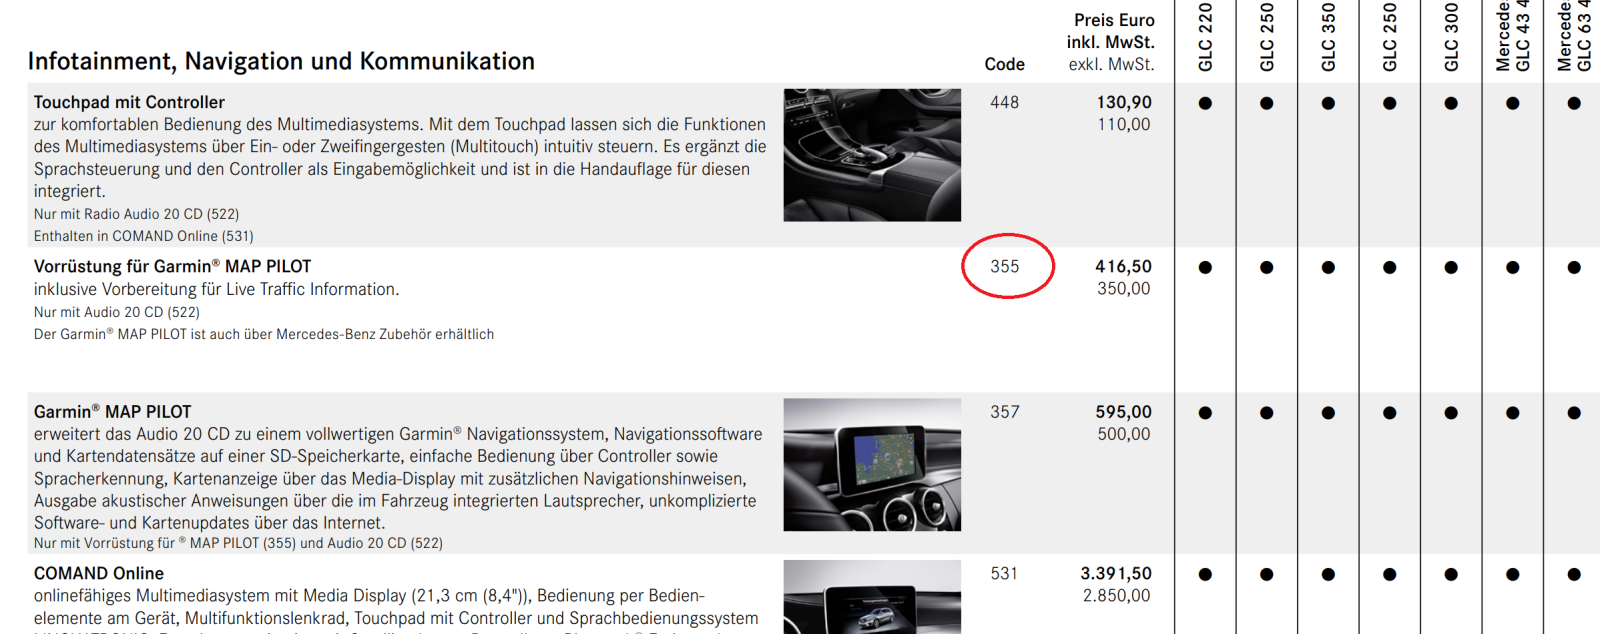Open the Garmin MAP PILOT navigation screen image

[872, 465]
